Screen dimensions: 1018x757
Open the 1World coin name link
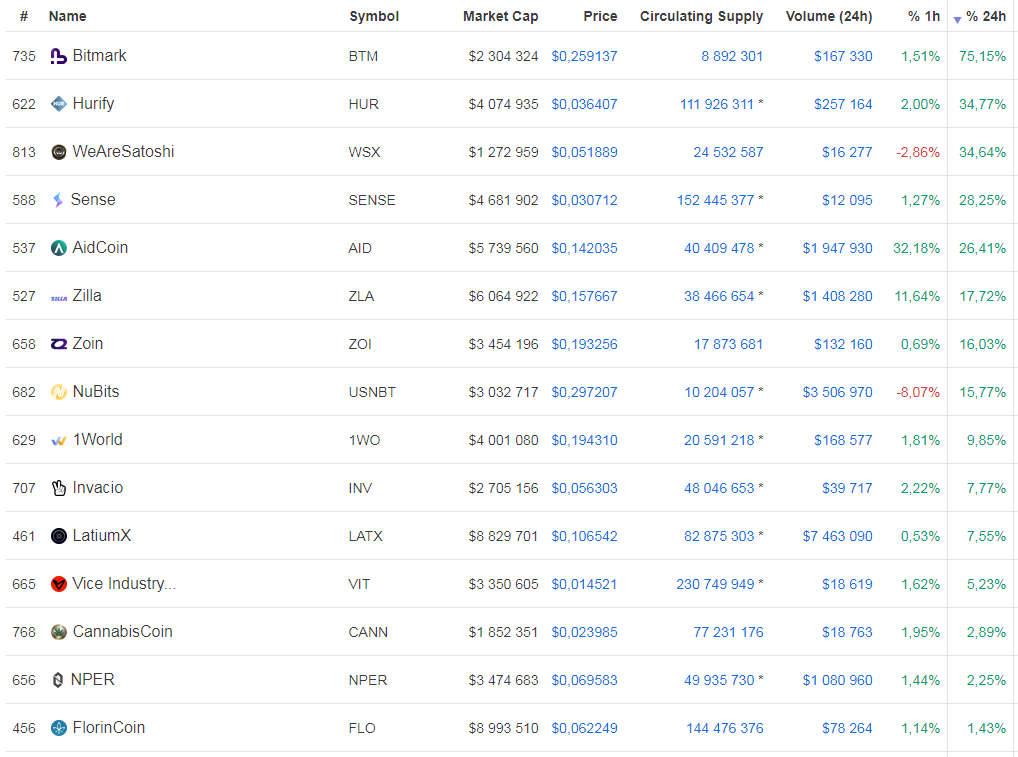click(97, 440)
